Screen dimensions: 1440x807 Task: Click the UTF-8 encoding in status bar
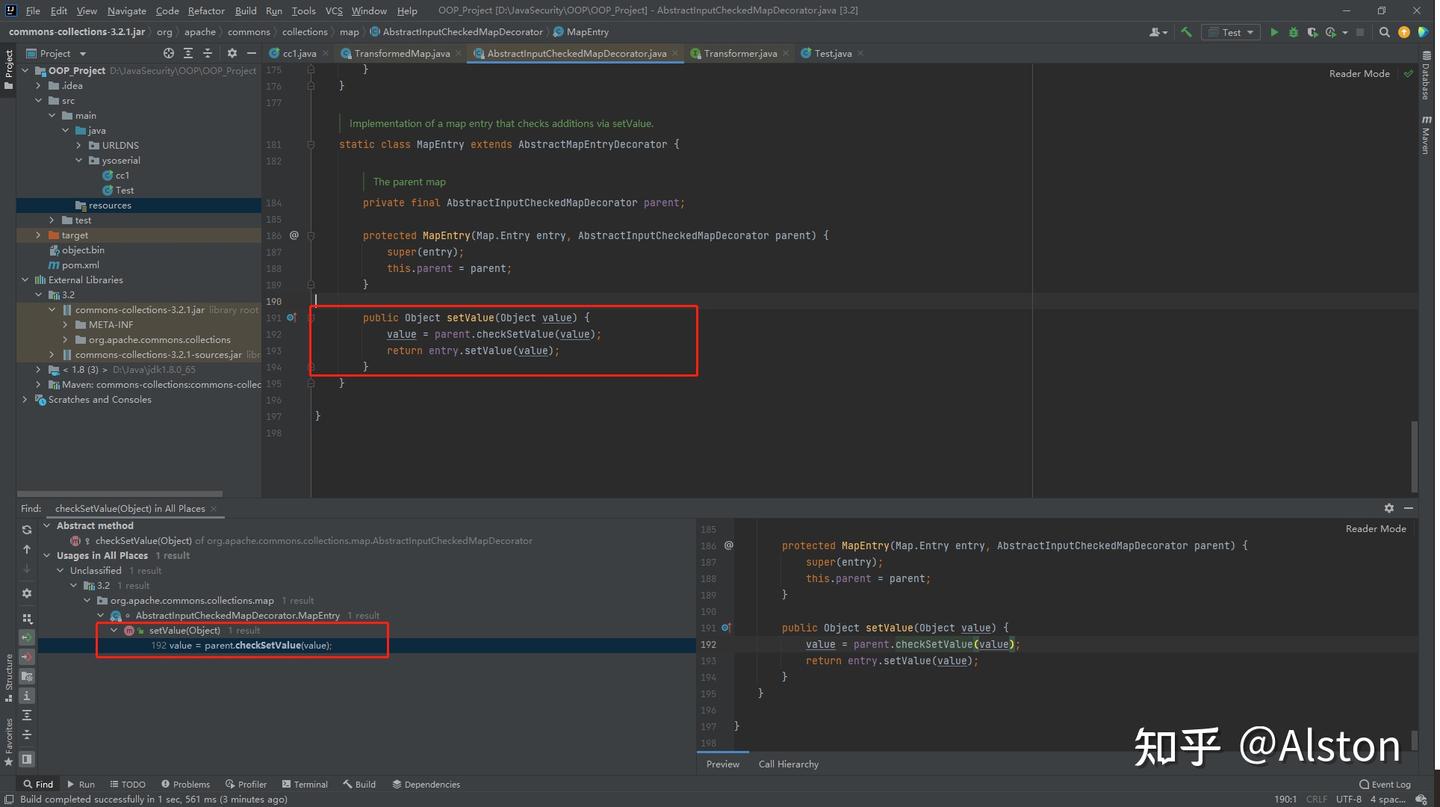1348,800
